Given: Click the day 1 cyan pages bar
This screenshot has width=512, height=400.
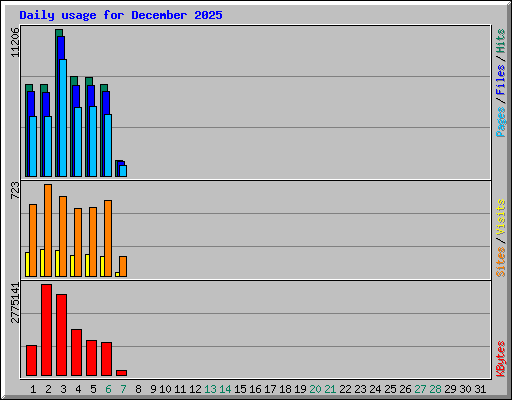Looking at the screenshot, I should tap(33, 146).
